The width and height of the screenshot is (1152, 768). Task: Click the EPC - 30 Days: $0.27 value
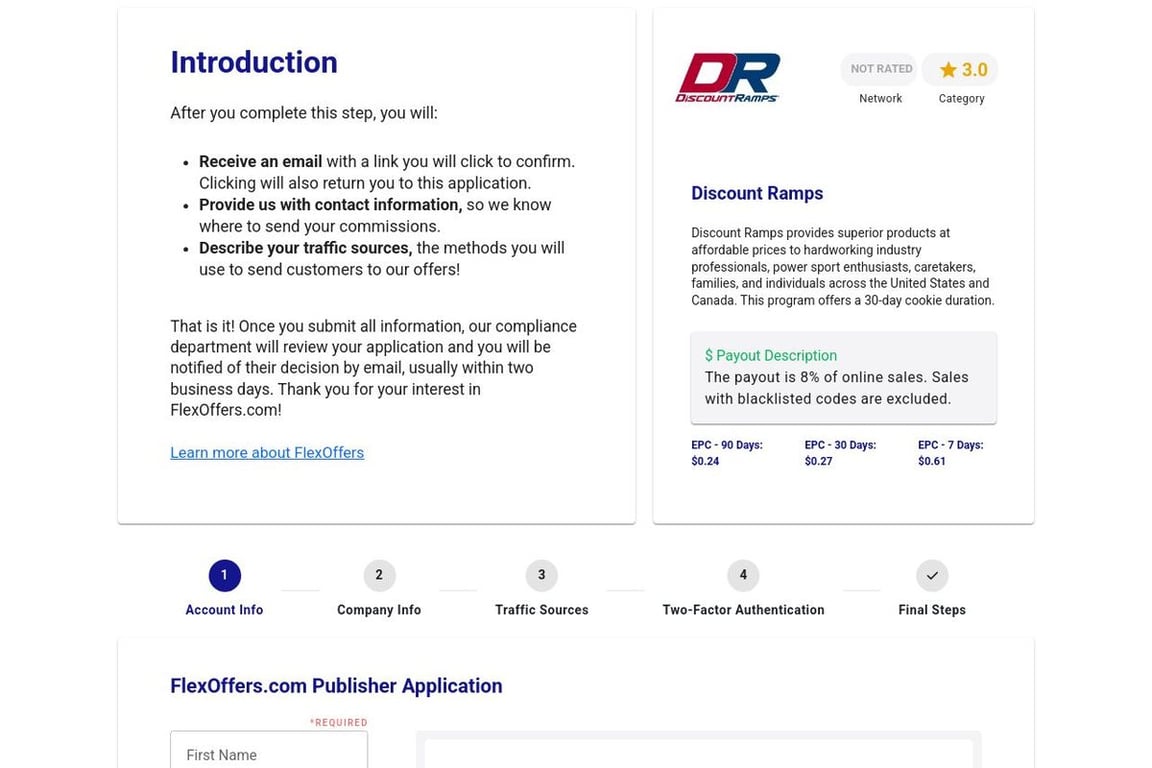tap(840, 453)
